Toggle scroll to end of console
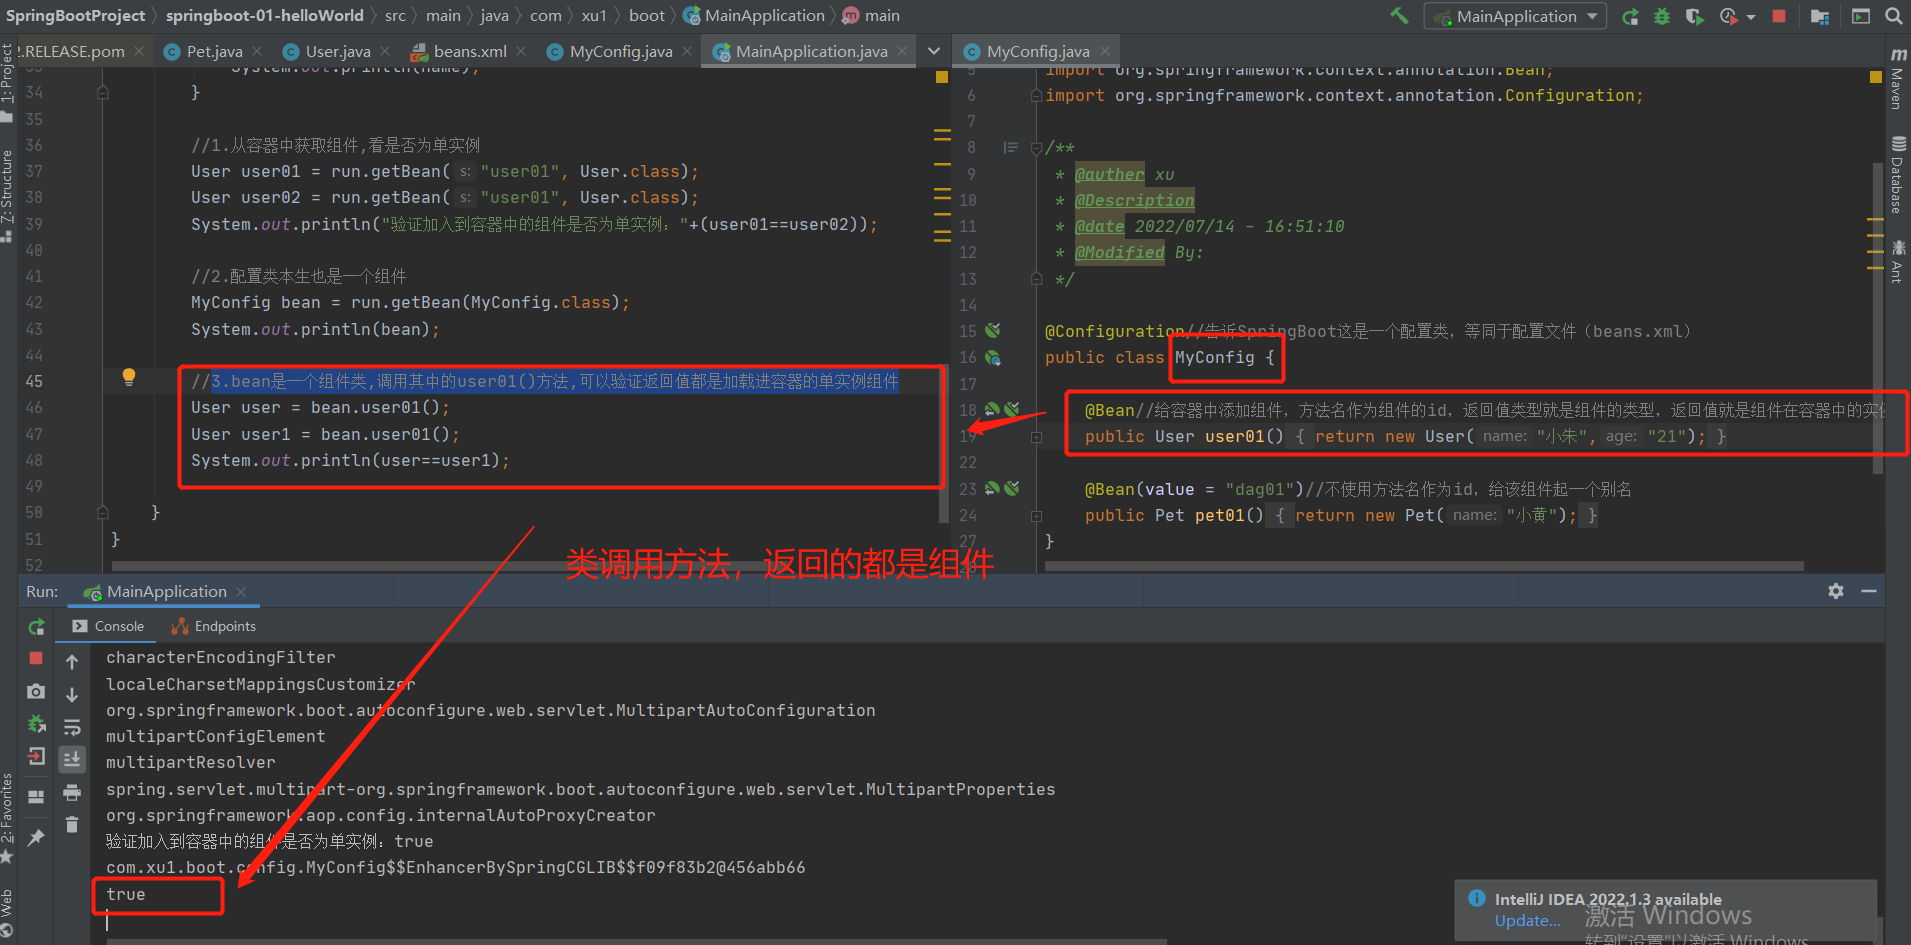The height and width of the screenshot is (945, 1911). [x=72, y=760]
